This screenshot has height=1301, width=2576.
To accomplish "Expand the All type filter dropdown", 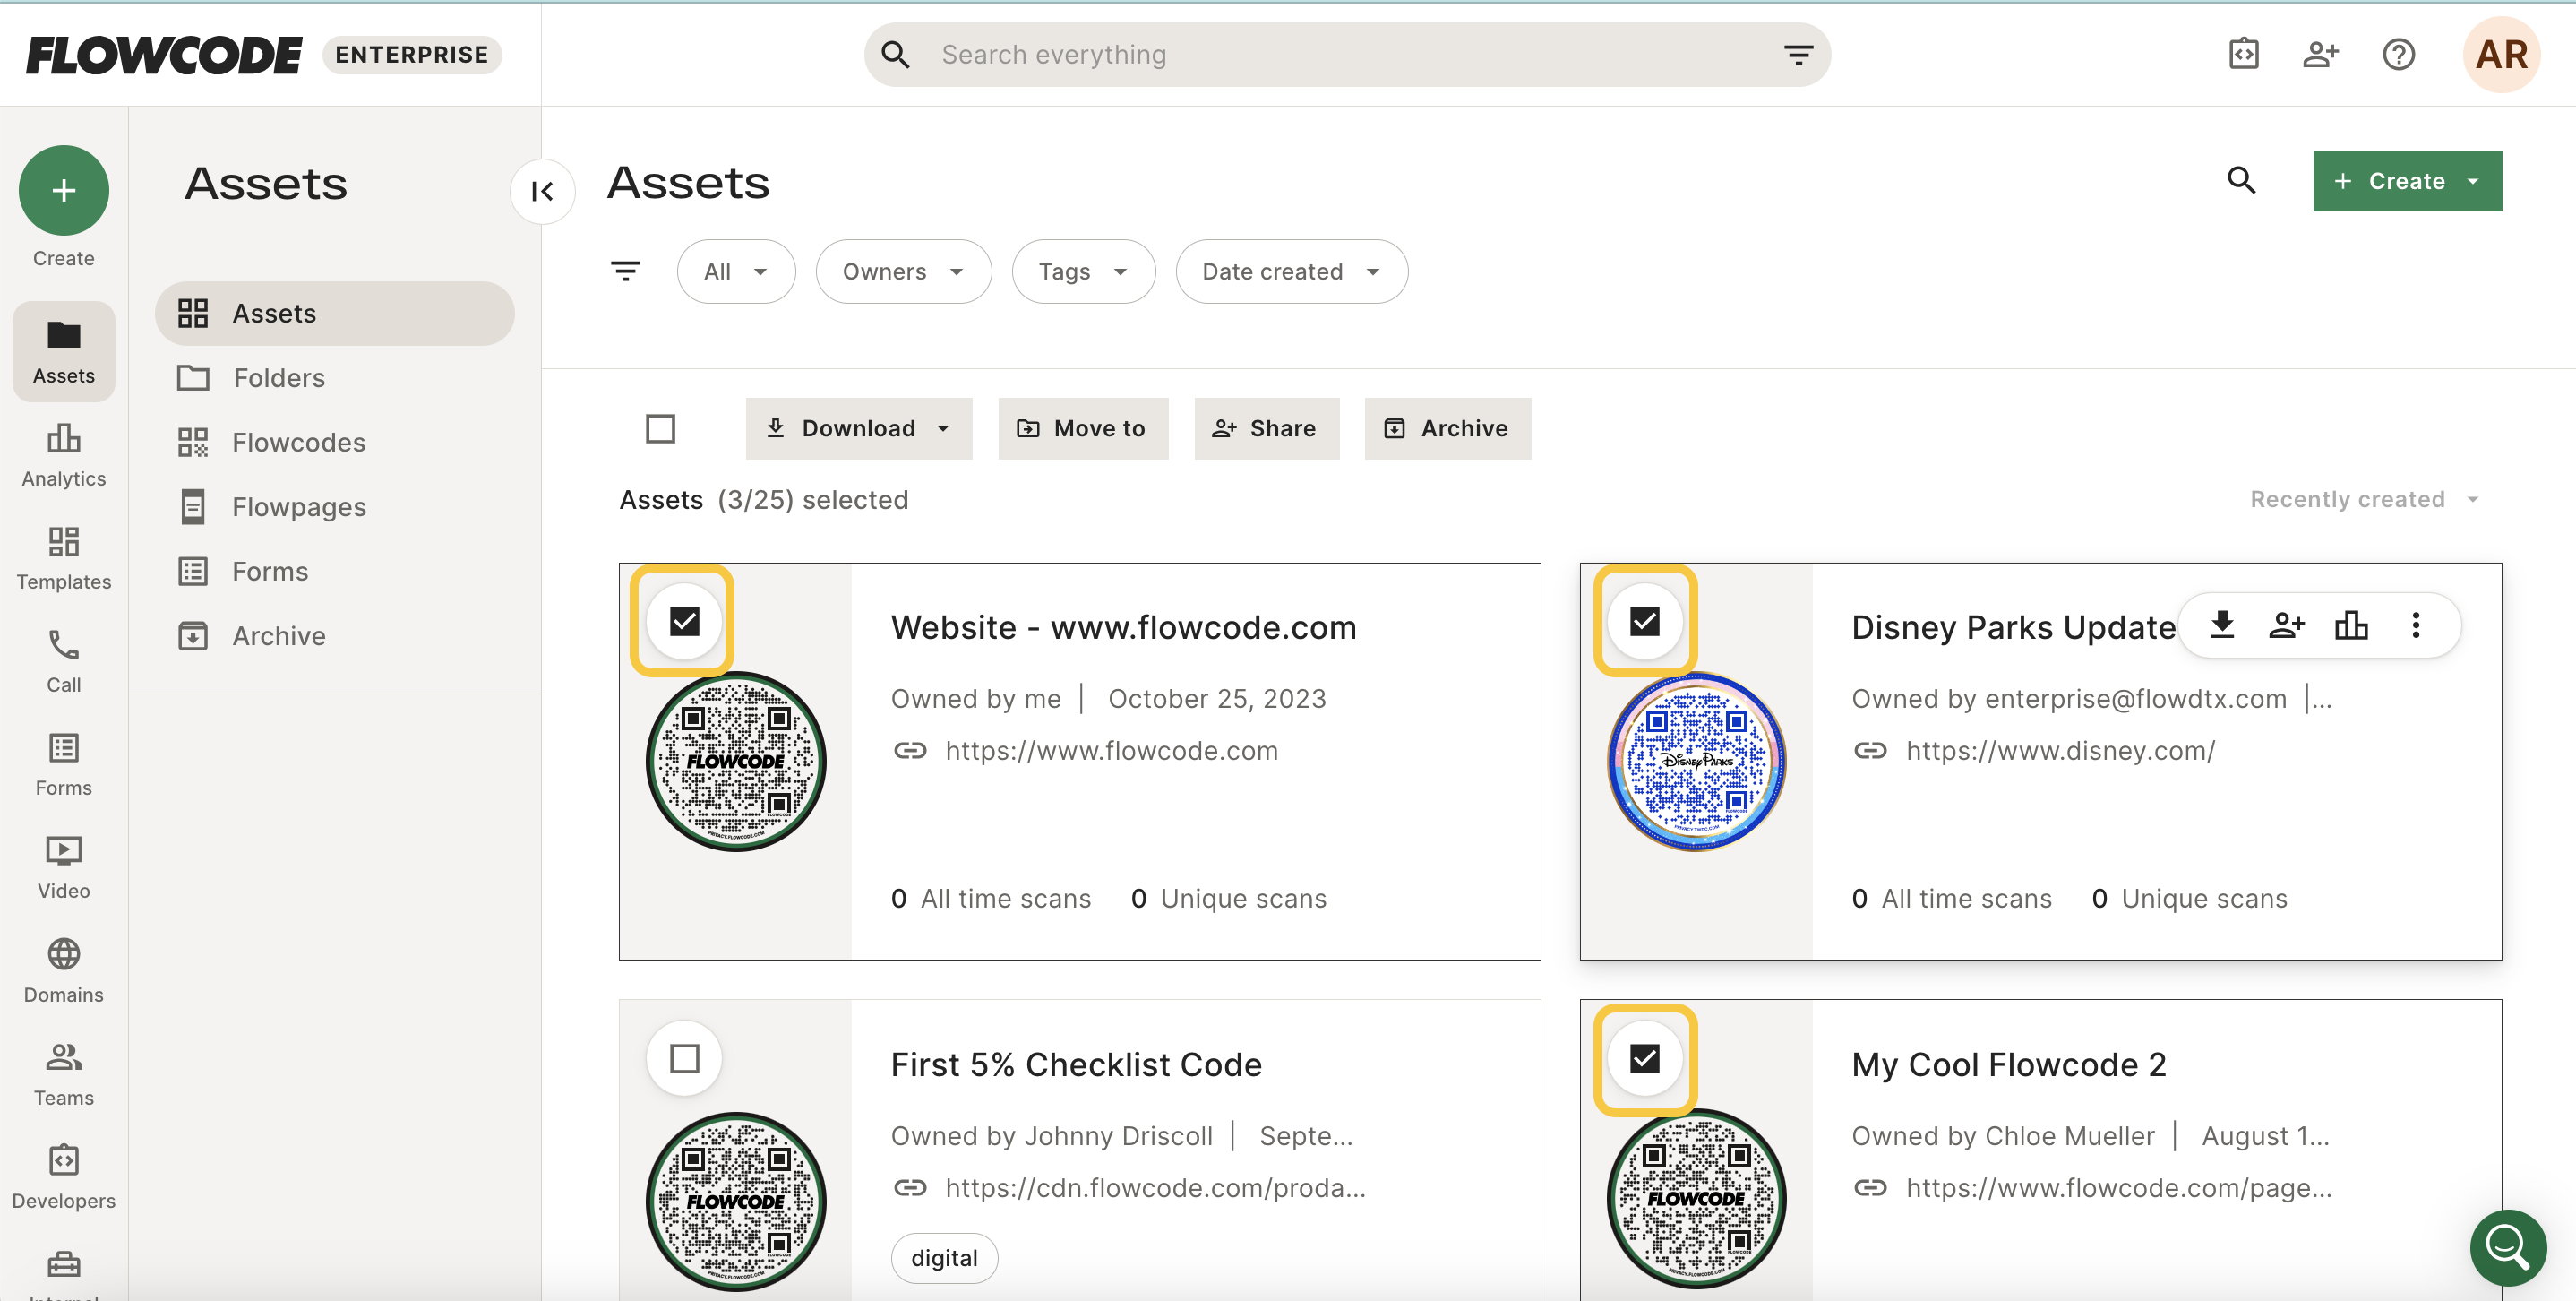I will pos(736,271).
